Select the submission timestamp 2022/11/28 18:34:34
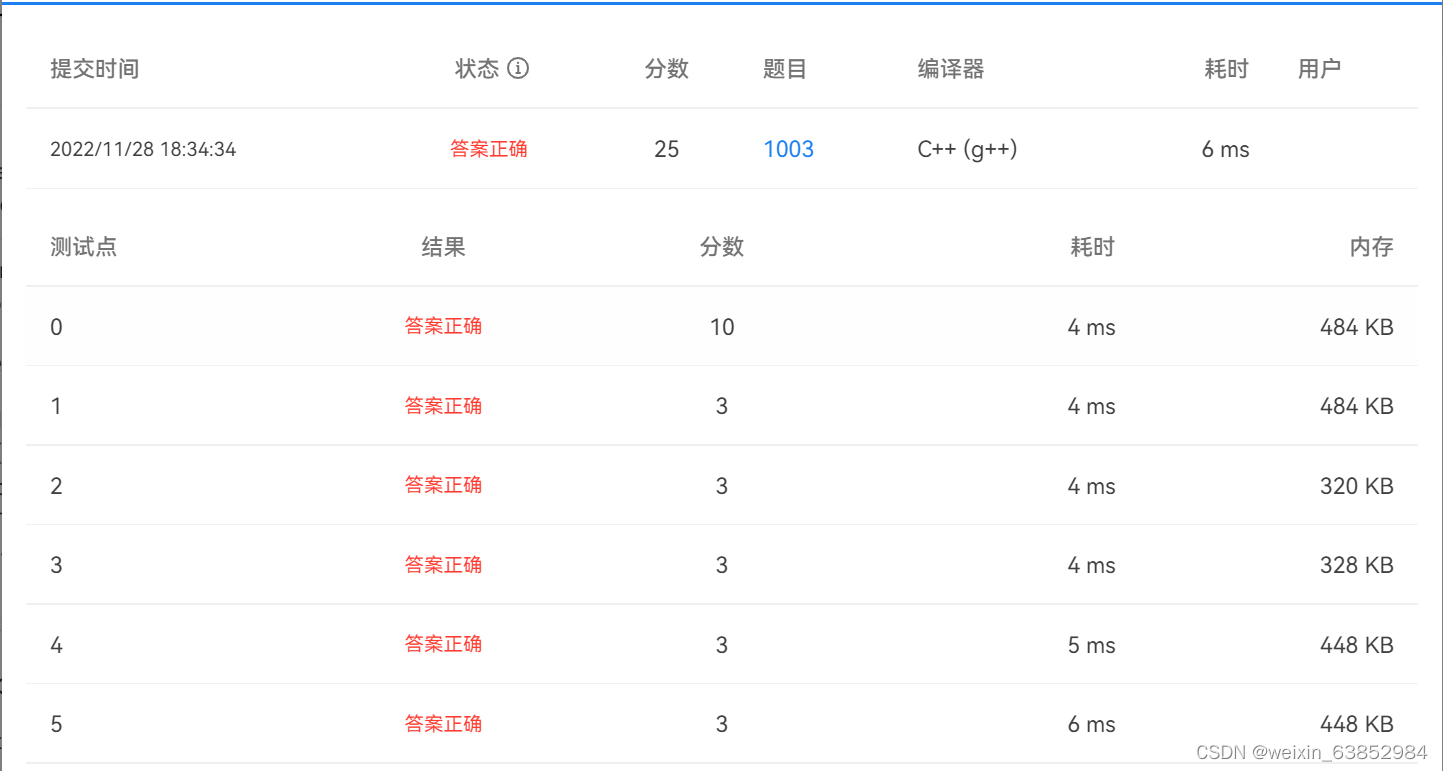This screenshot has width=1443, height=771. click(143, 148)
